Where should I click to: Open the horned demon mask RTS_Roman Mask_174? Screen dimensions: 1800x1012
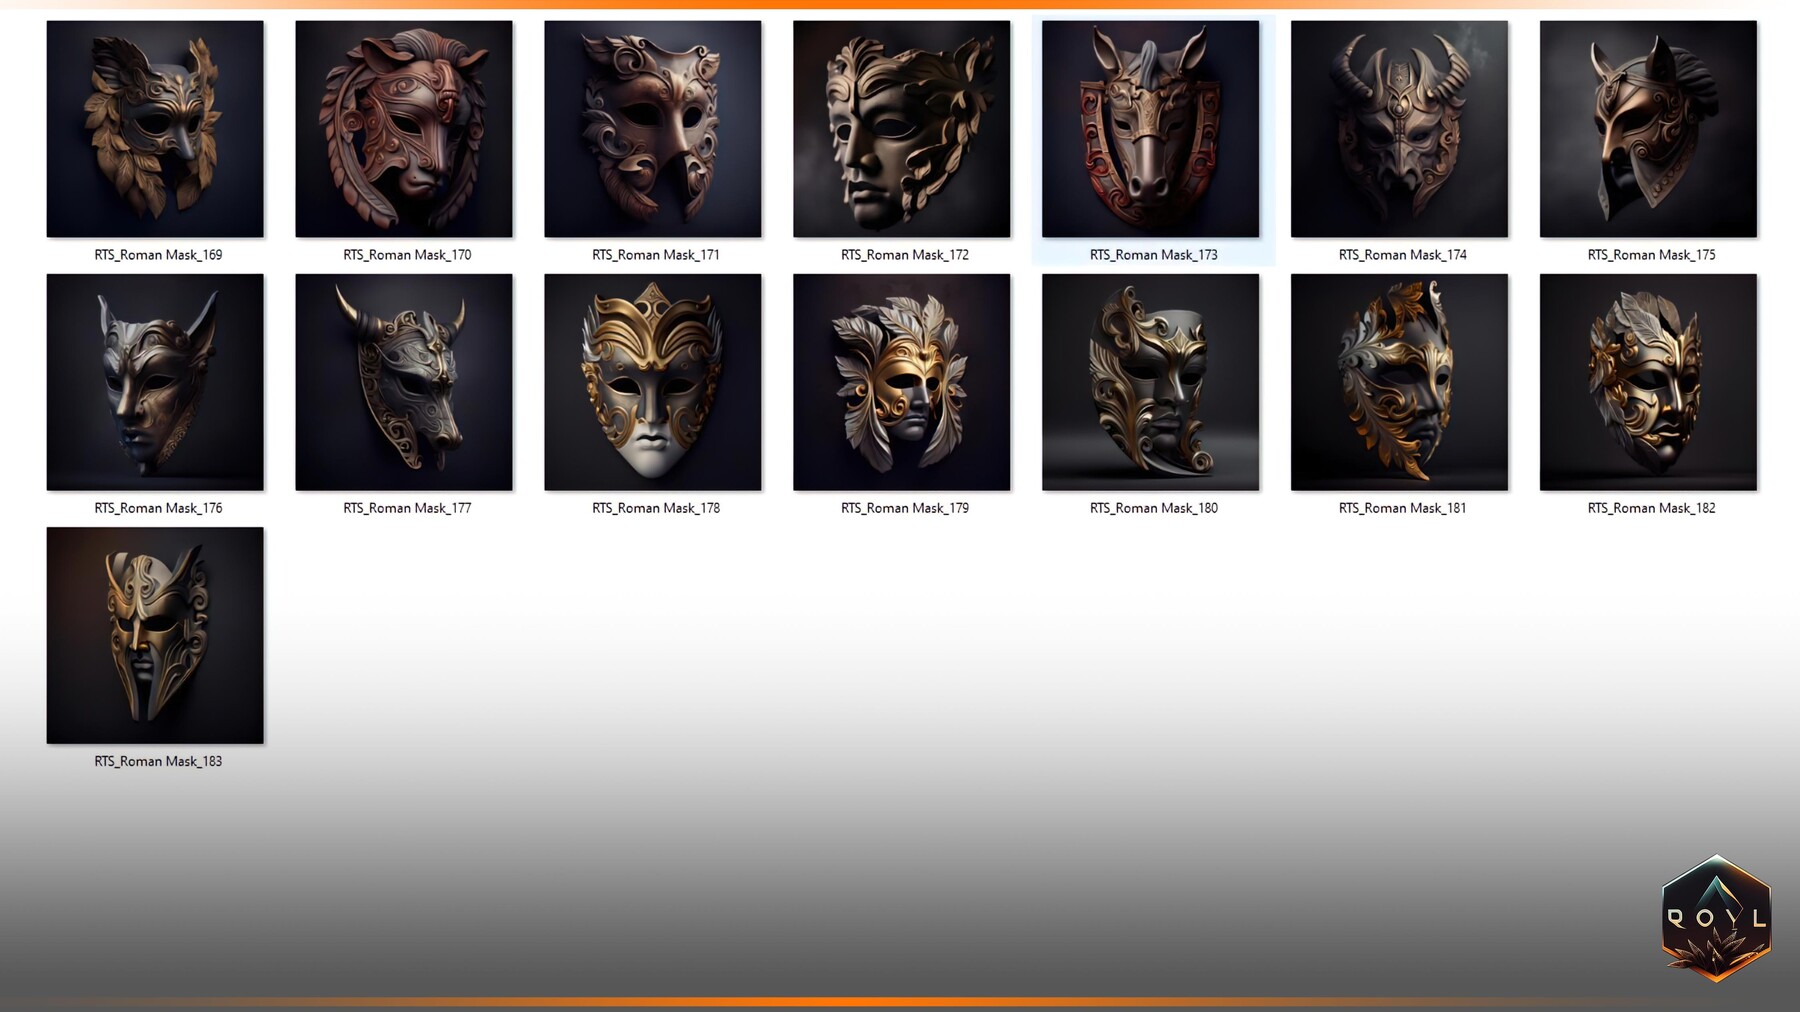tap(1400, 128)
